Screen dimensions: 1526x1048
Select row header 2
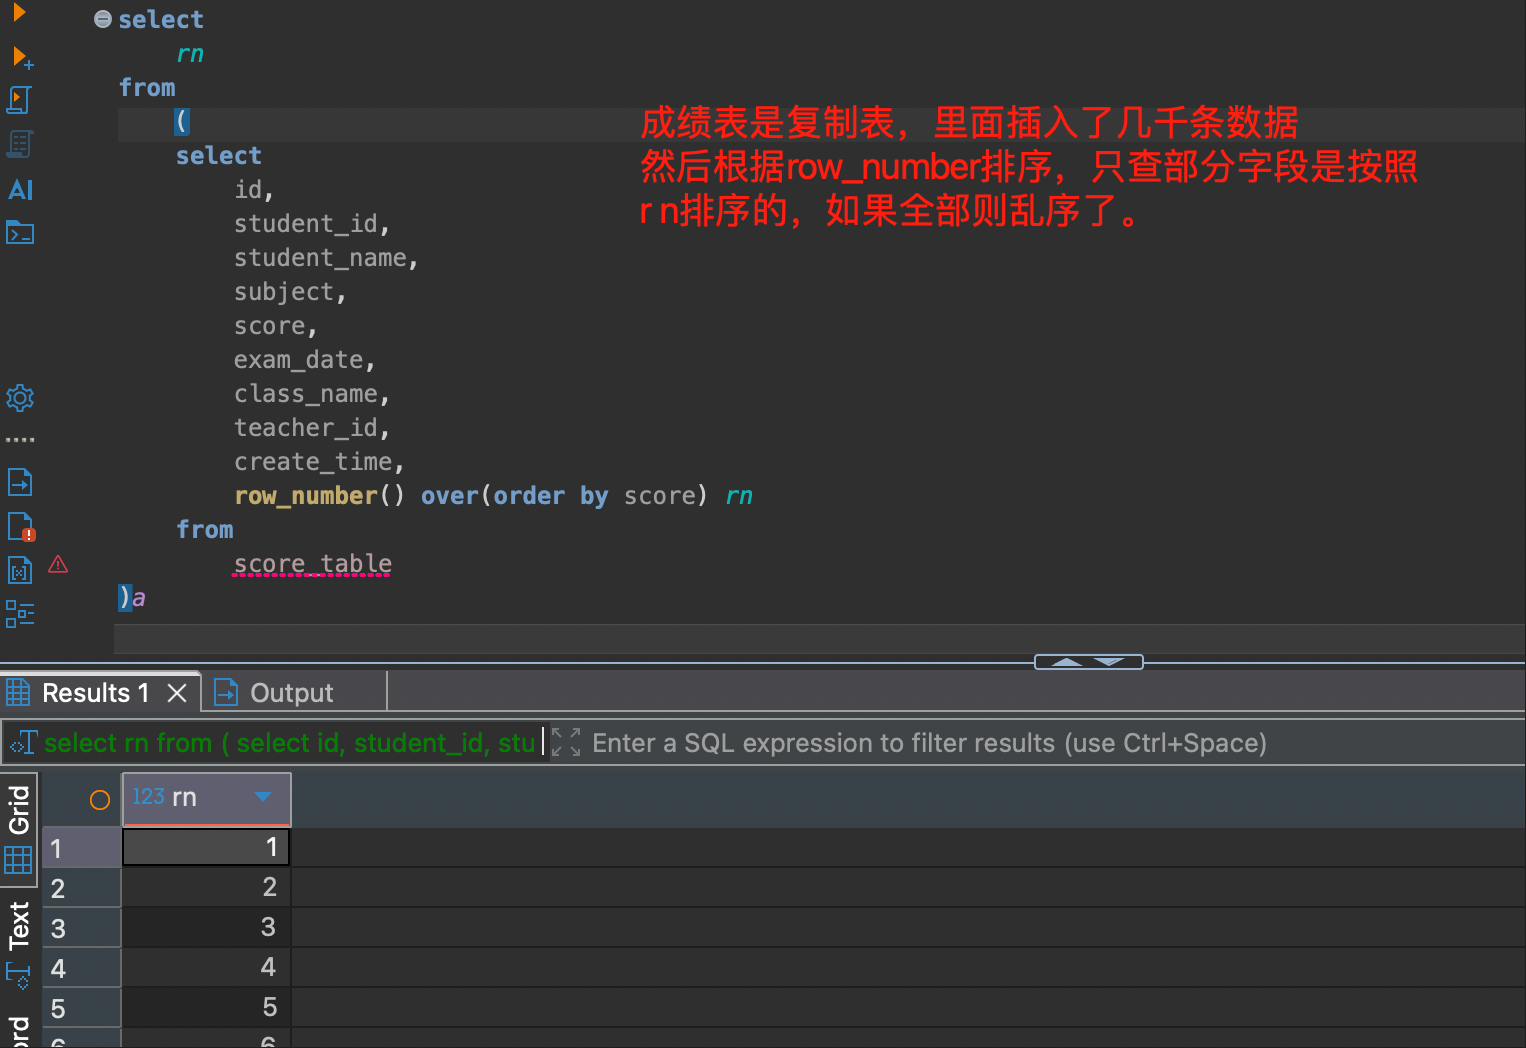tap(82, 888)
